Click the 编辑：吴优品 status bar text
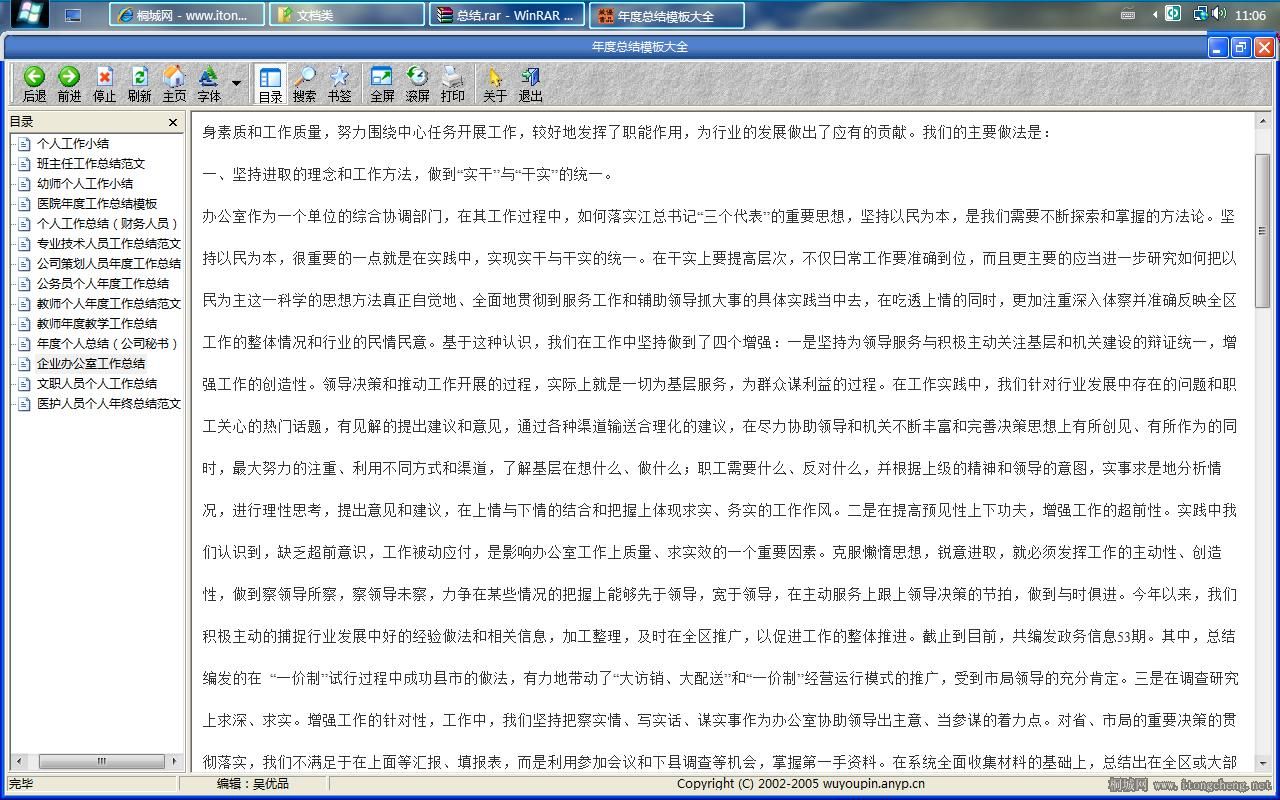 [253, 784]
